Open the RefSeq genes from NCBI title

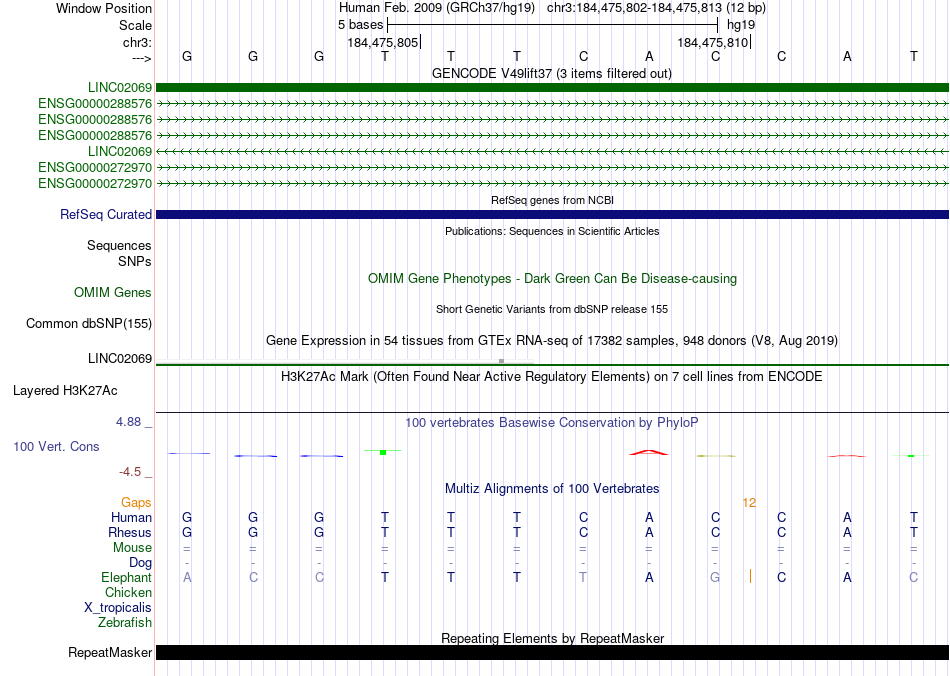(x=552, y=200)
